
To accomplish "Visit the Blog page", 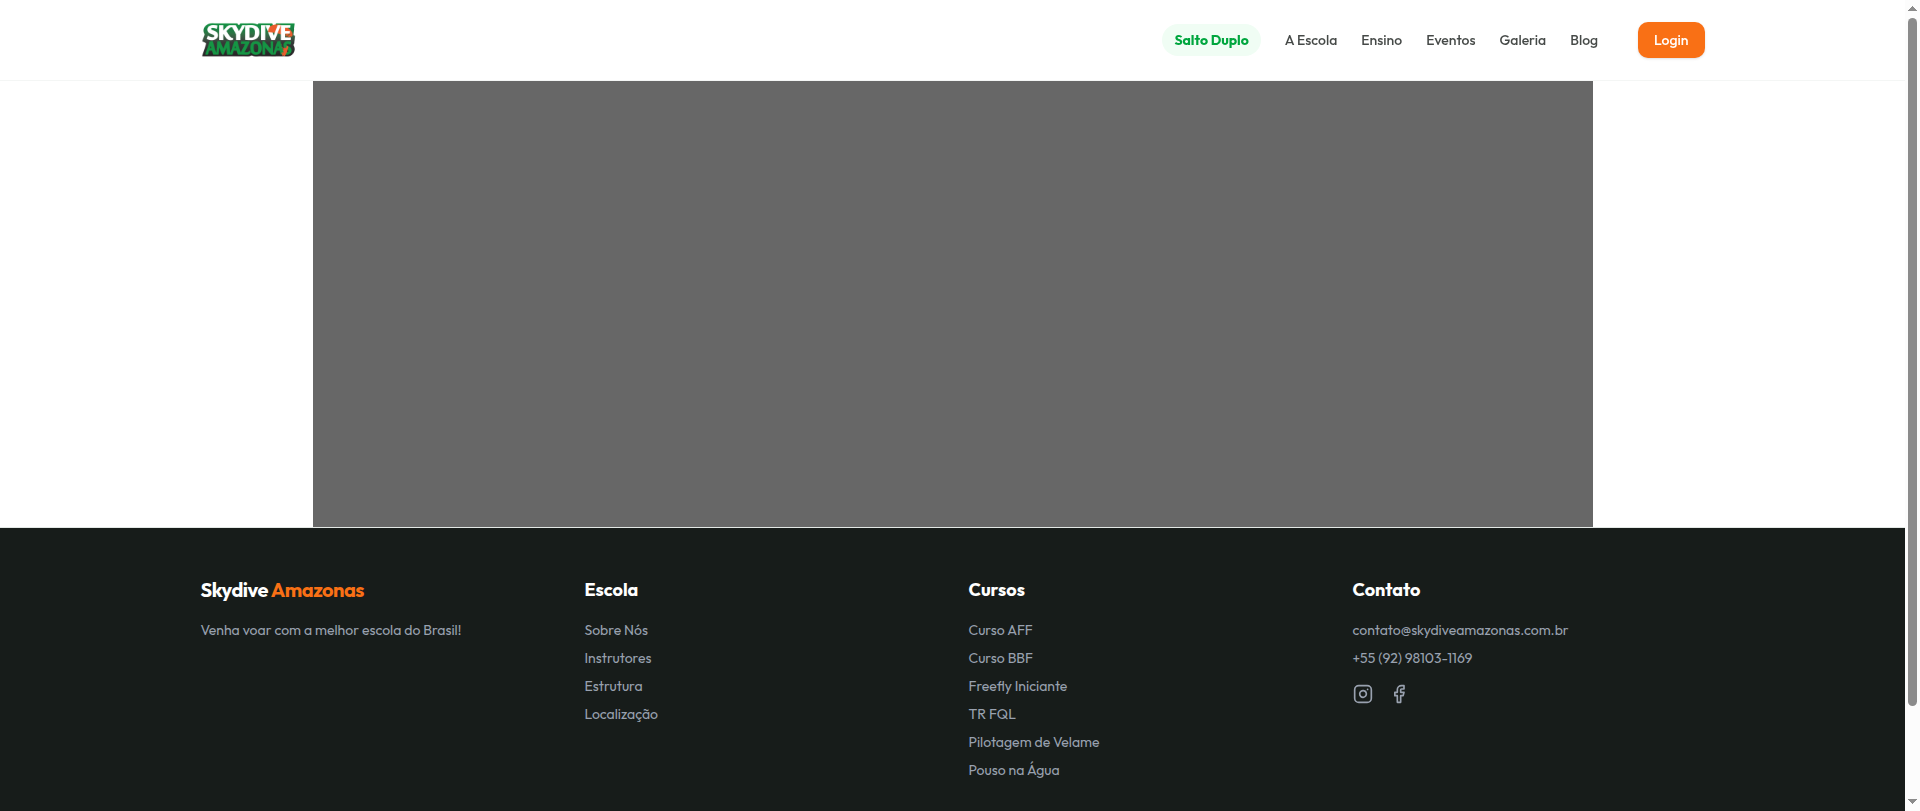I will click(1583, 40).
